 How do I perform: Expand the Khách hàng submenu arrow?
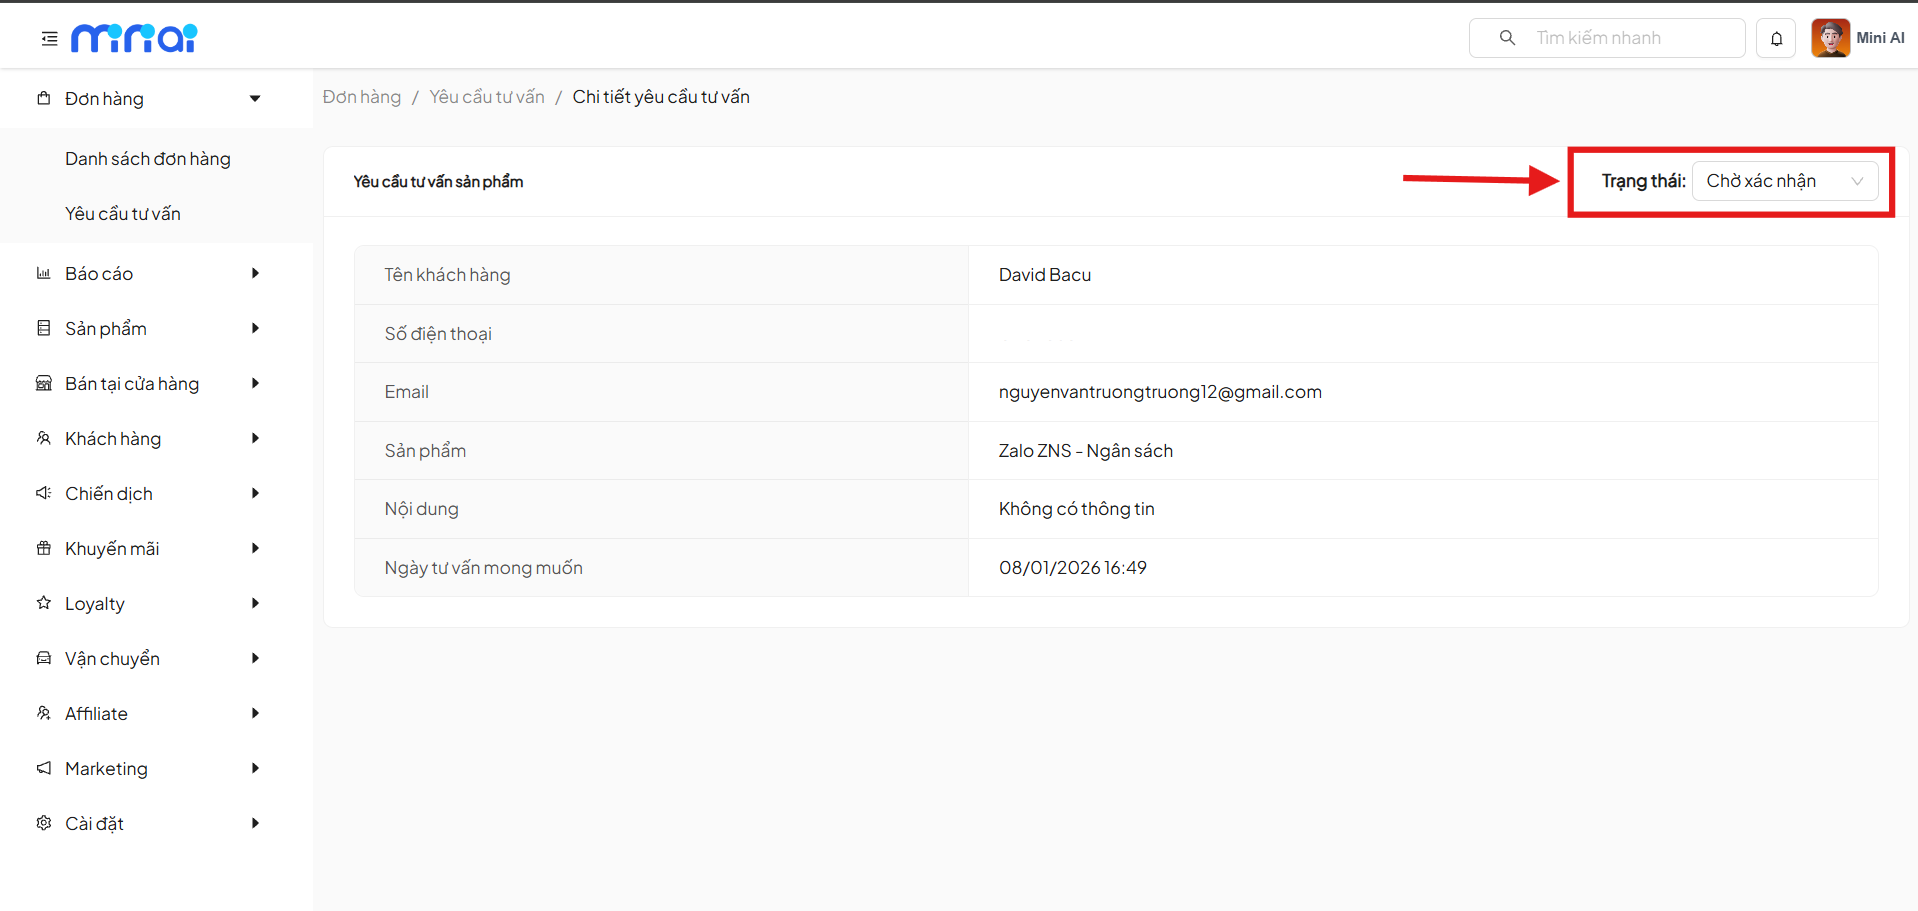pyautogui.click(x=255, y=438)
